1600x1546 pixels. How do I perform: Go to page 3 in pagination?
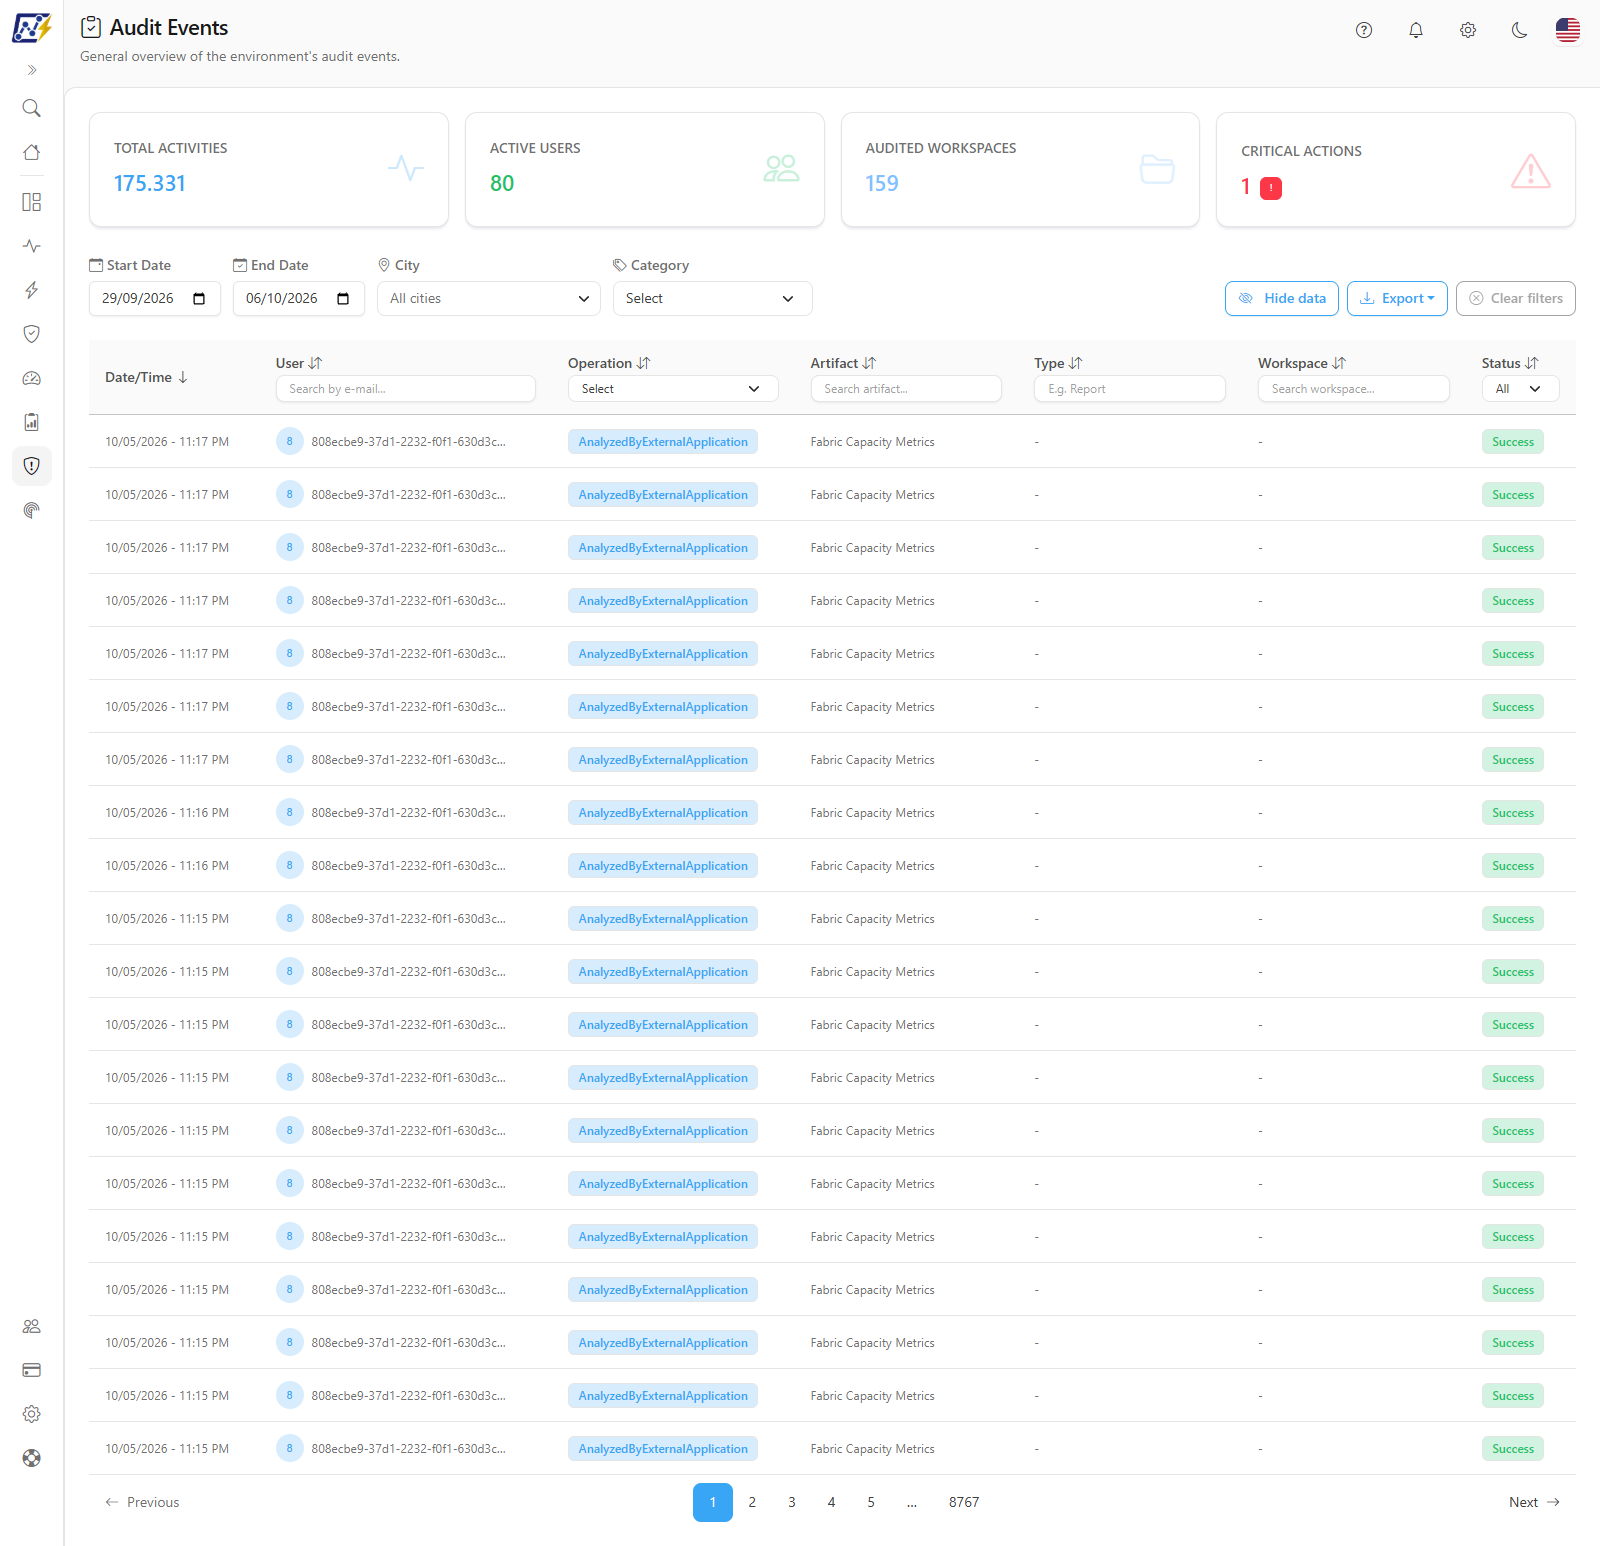pyautogui.click(x=792, y=1502)
